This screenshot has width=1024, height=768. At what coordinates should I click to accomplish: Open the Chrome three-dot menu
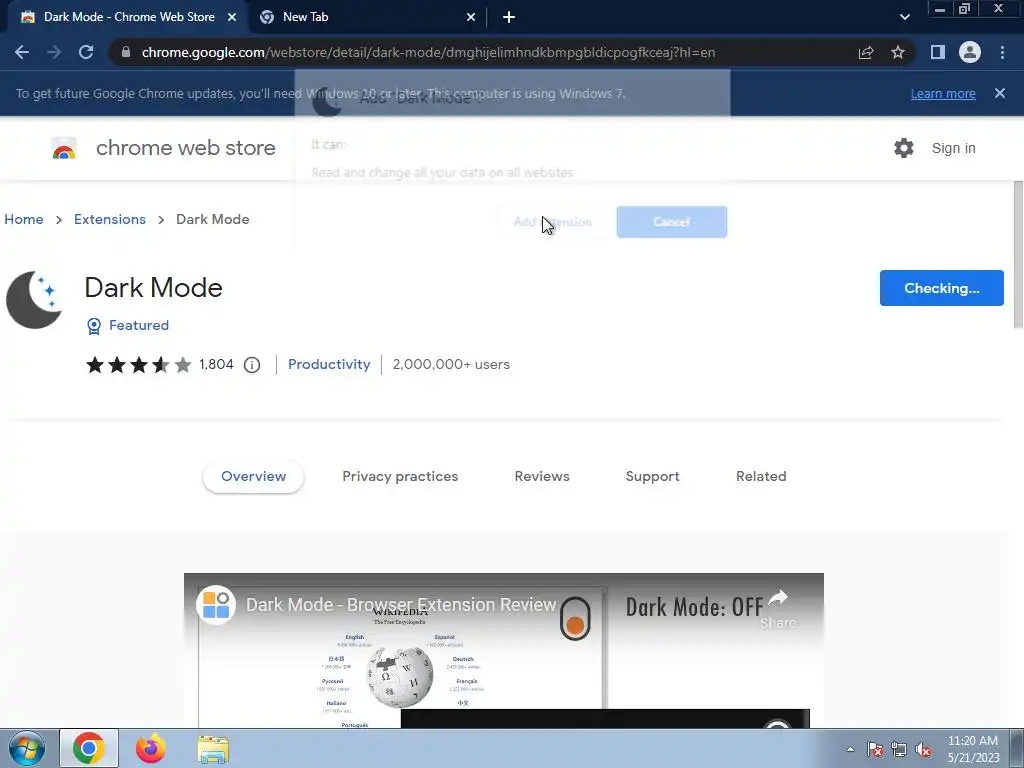point(1002,52)
